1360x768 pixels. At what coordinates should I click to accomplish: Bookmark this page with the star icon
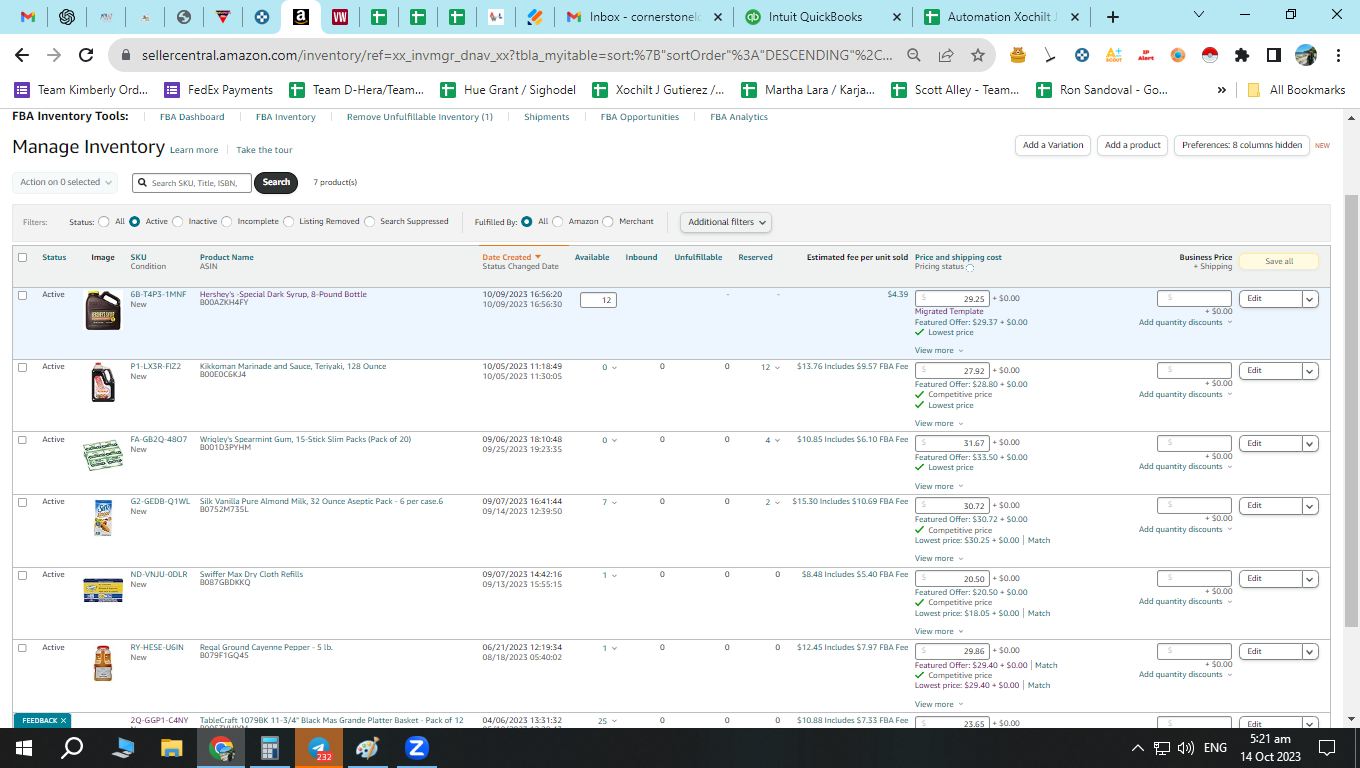(x=978, y=55)
